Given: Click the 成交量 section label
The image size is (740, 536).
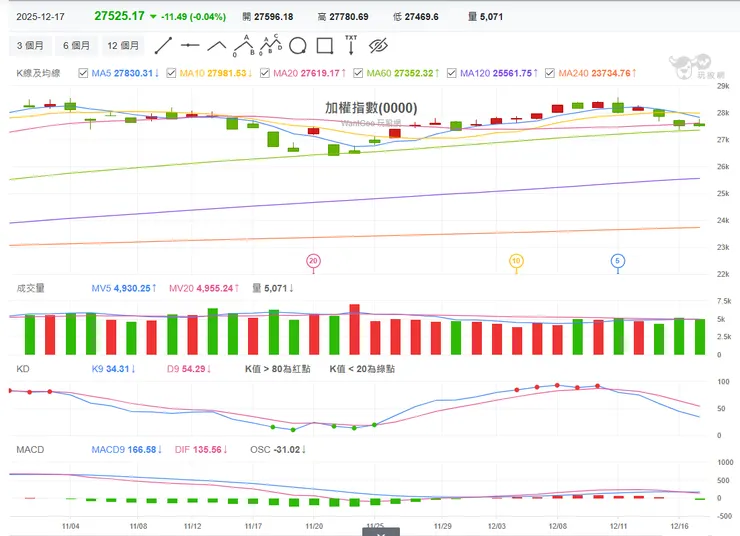Looking at the screenshot, I should click(30, 288).
